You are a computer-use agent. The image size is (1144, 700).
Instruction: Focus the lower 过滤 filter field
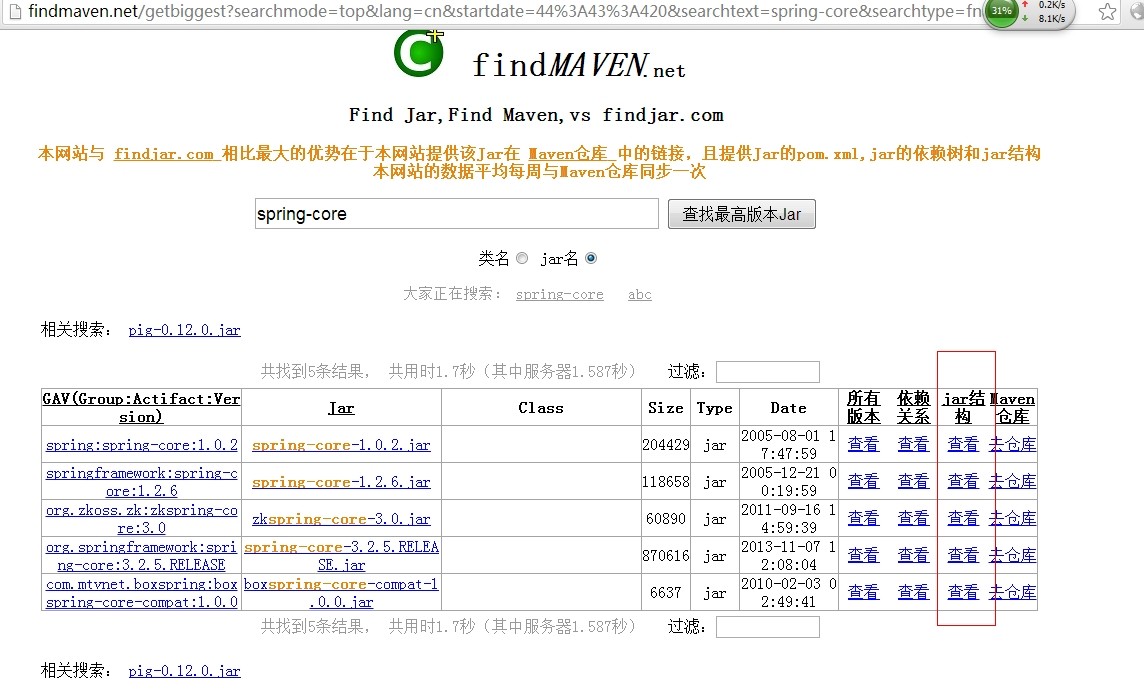tap(768, 627)
